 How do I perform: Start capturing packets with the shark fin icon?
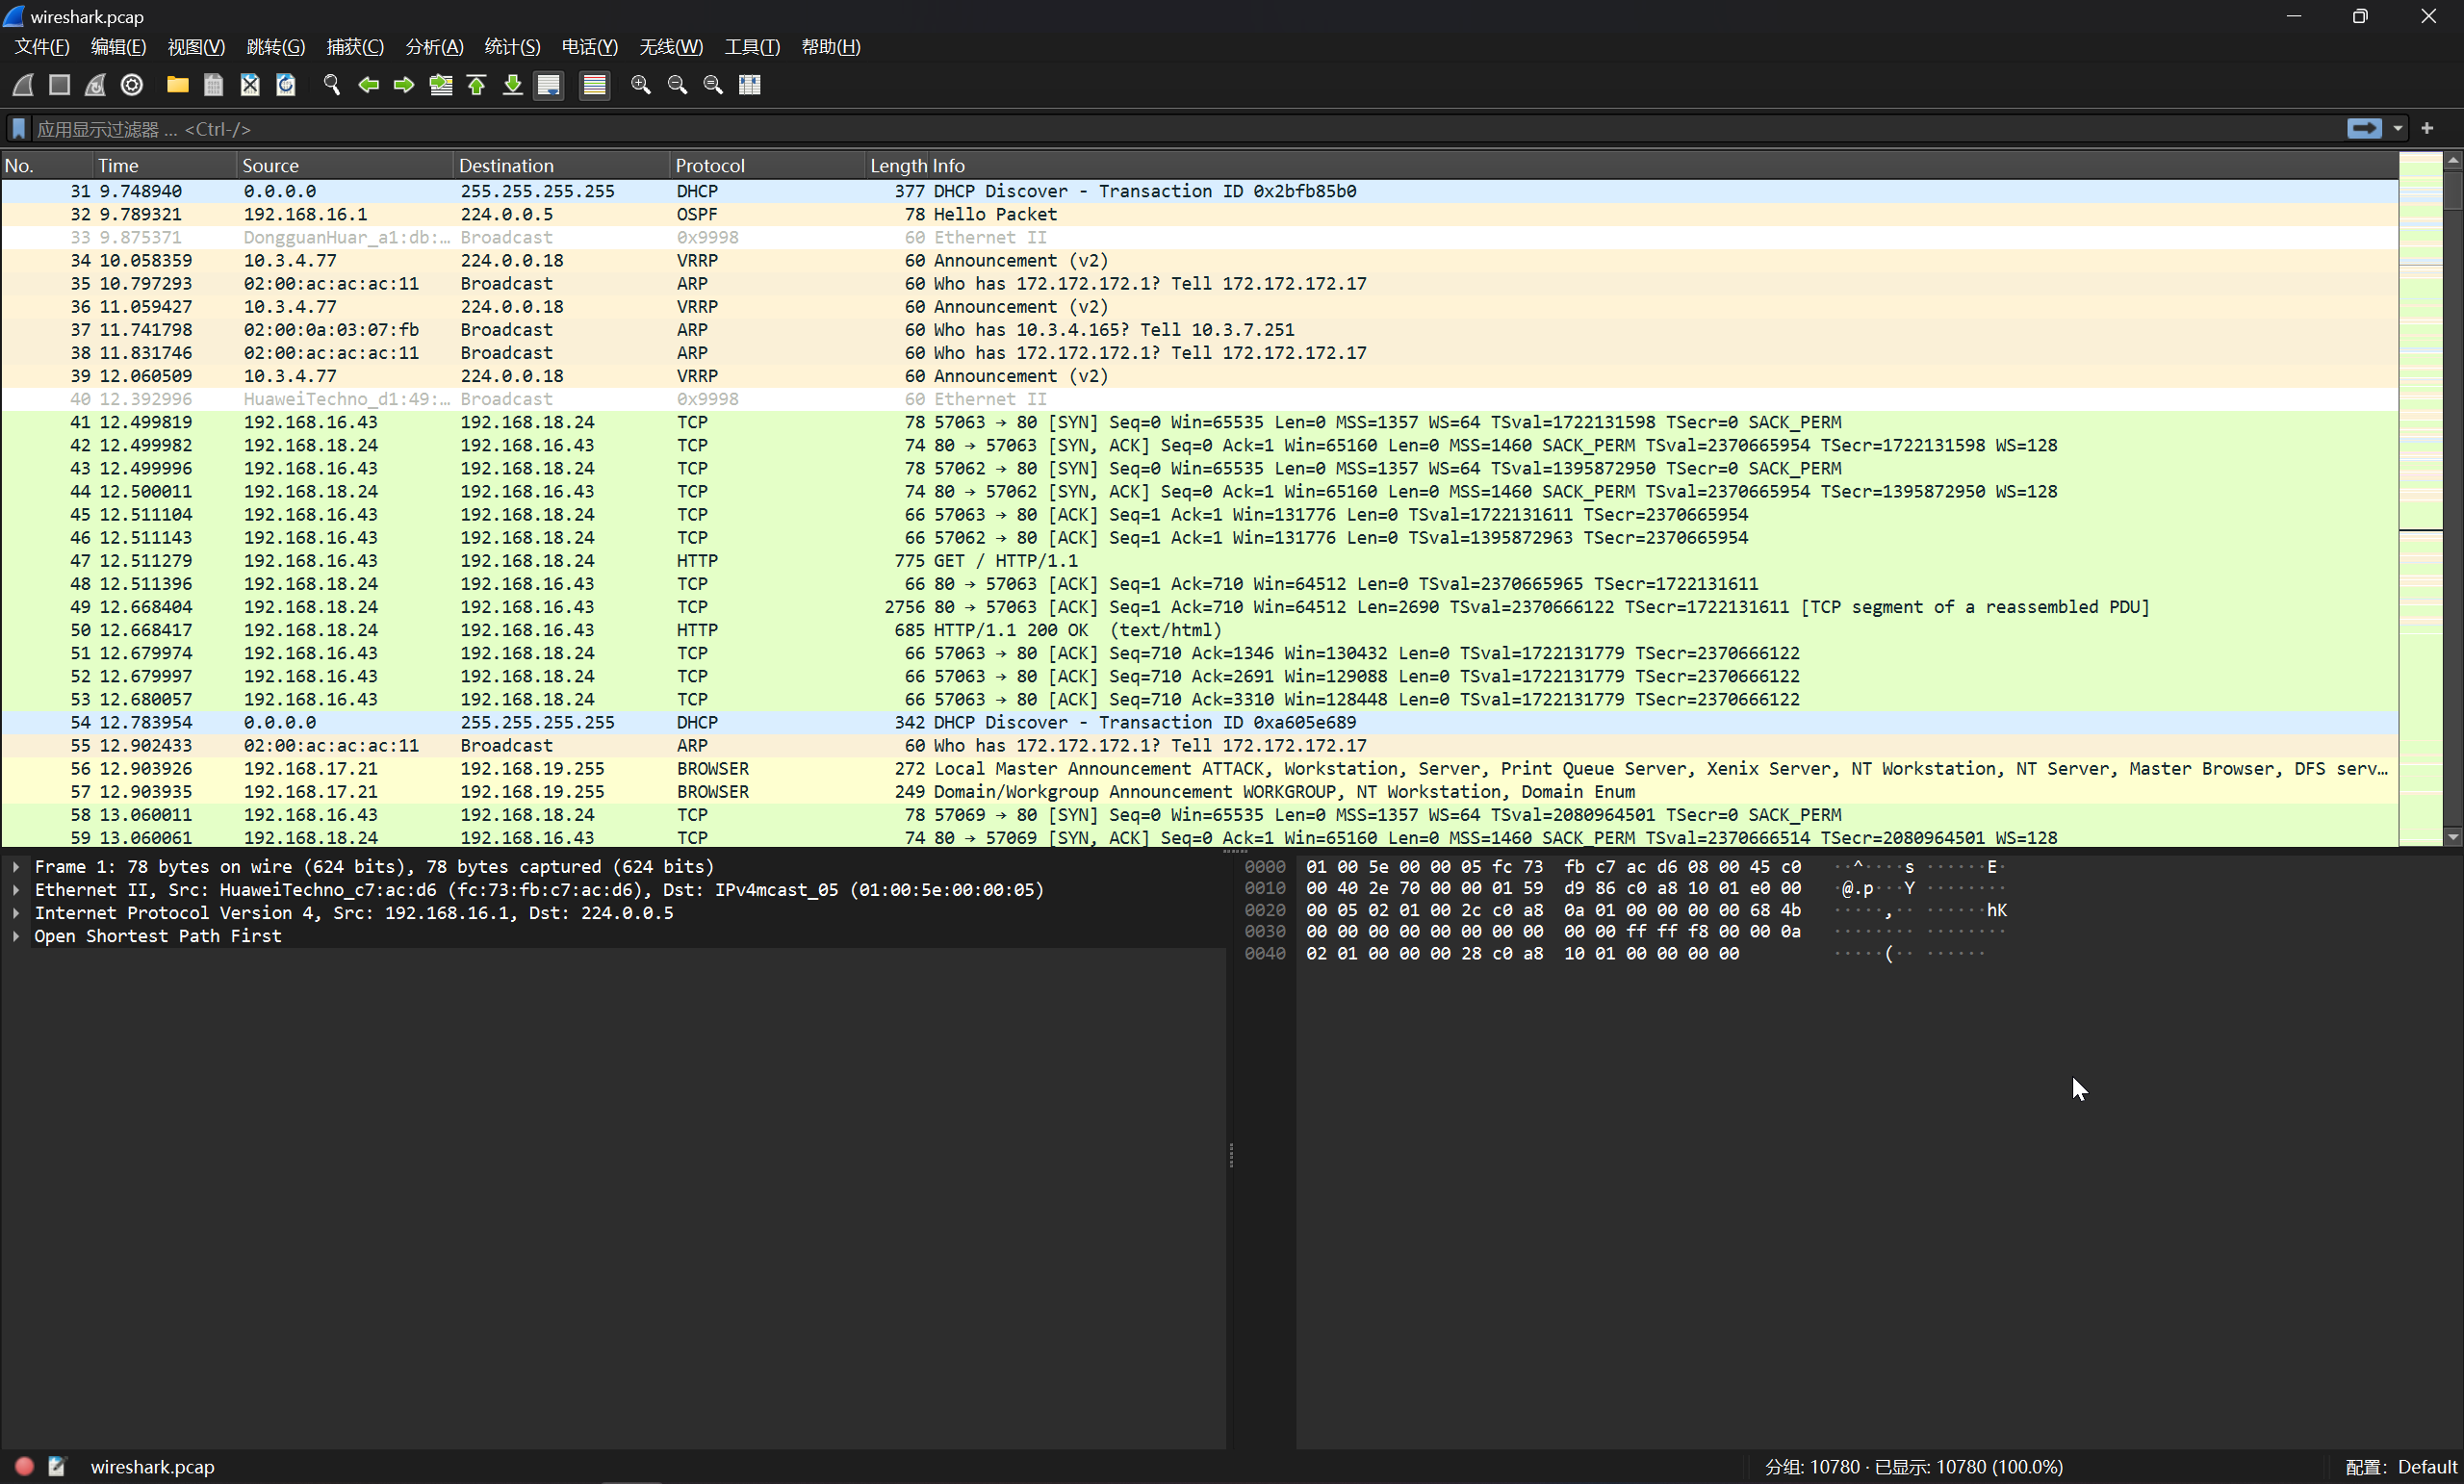tap(23, 85)
